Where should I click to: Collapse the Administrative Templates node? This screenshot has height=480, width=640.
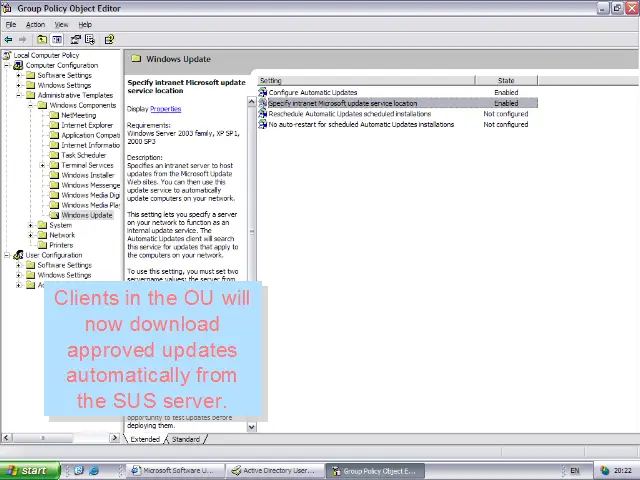pyautogui.click(x=18, y=95)
